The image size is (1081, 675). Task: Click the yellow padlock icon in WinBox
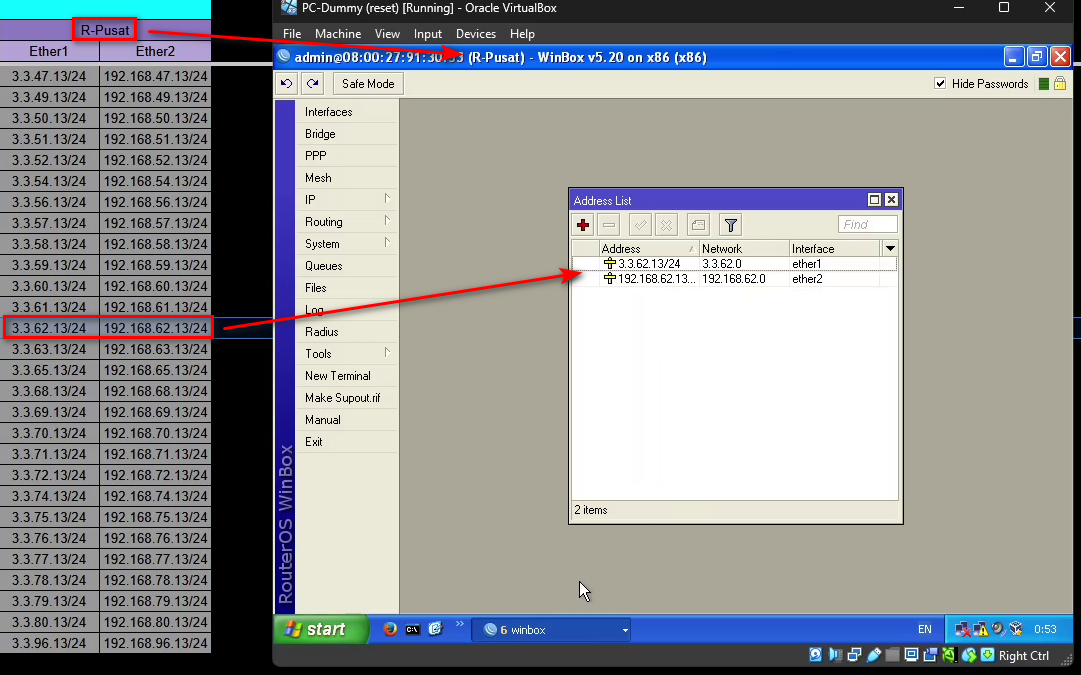[1060, 83]
